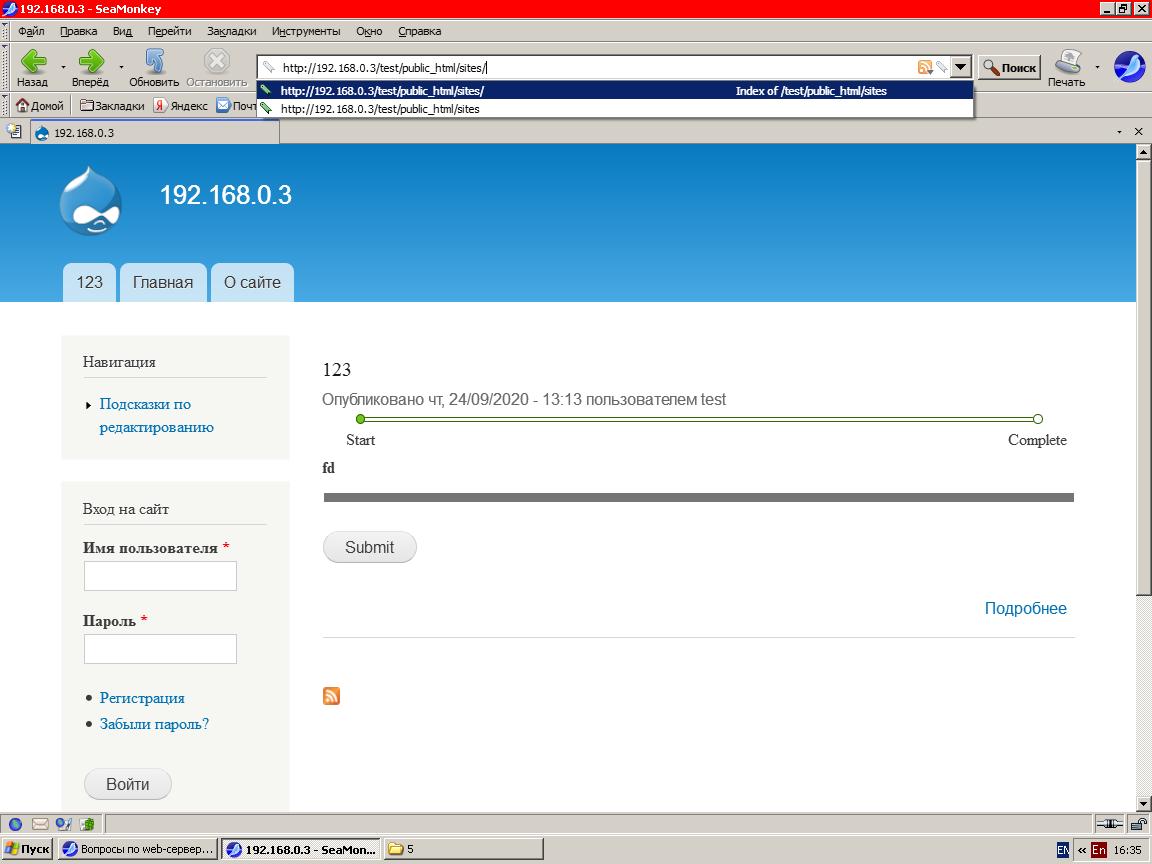The image size is (1152, 864).
Task: Open the print options dropdown beside Печать
Action: pos(1097,68)
